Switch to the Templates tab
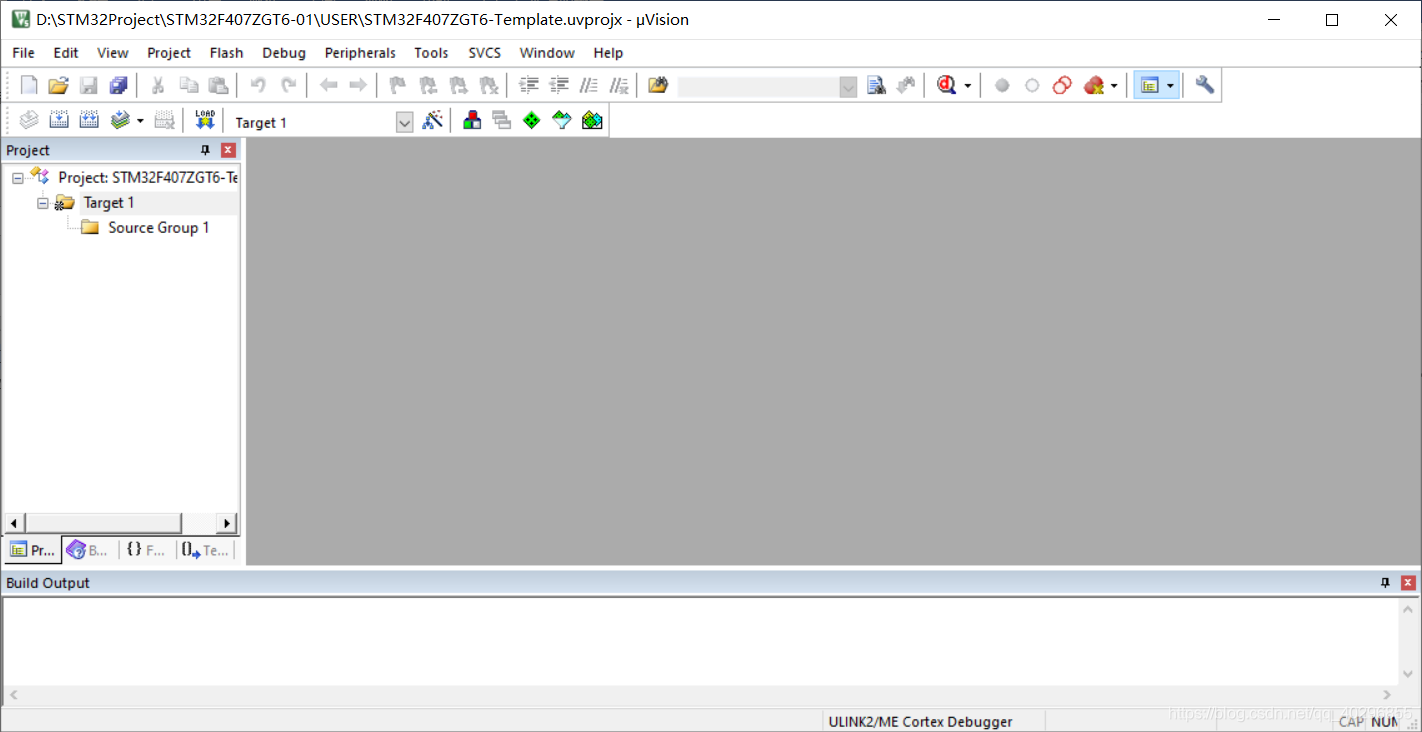1422x732 pixels. click(x=205, y=550)
